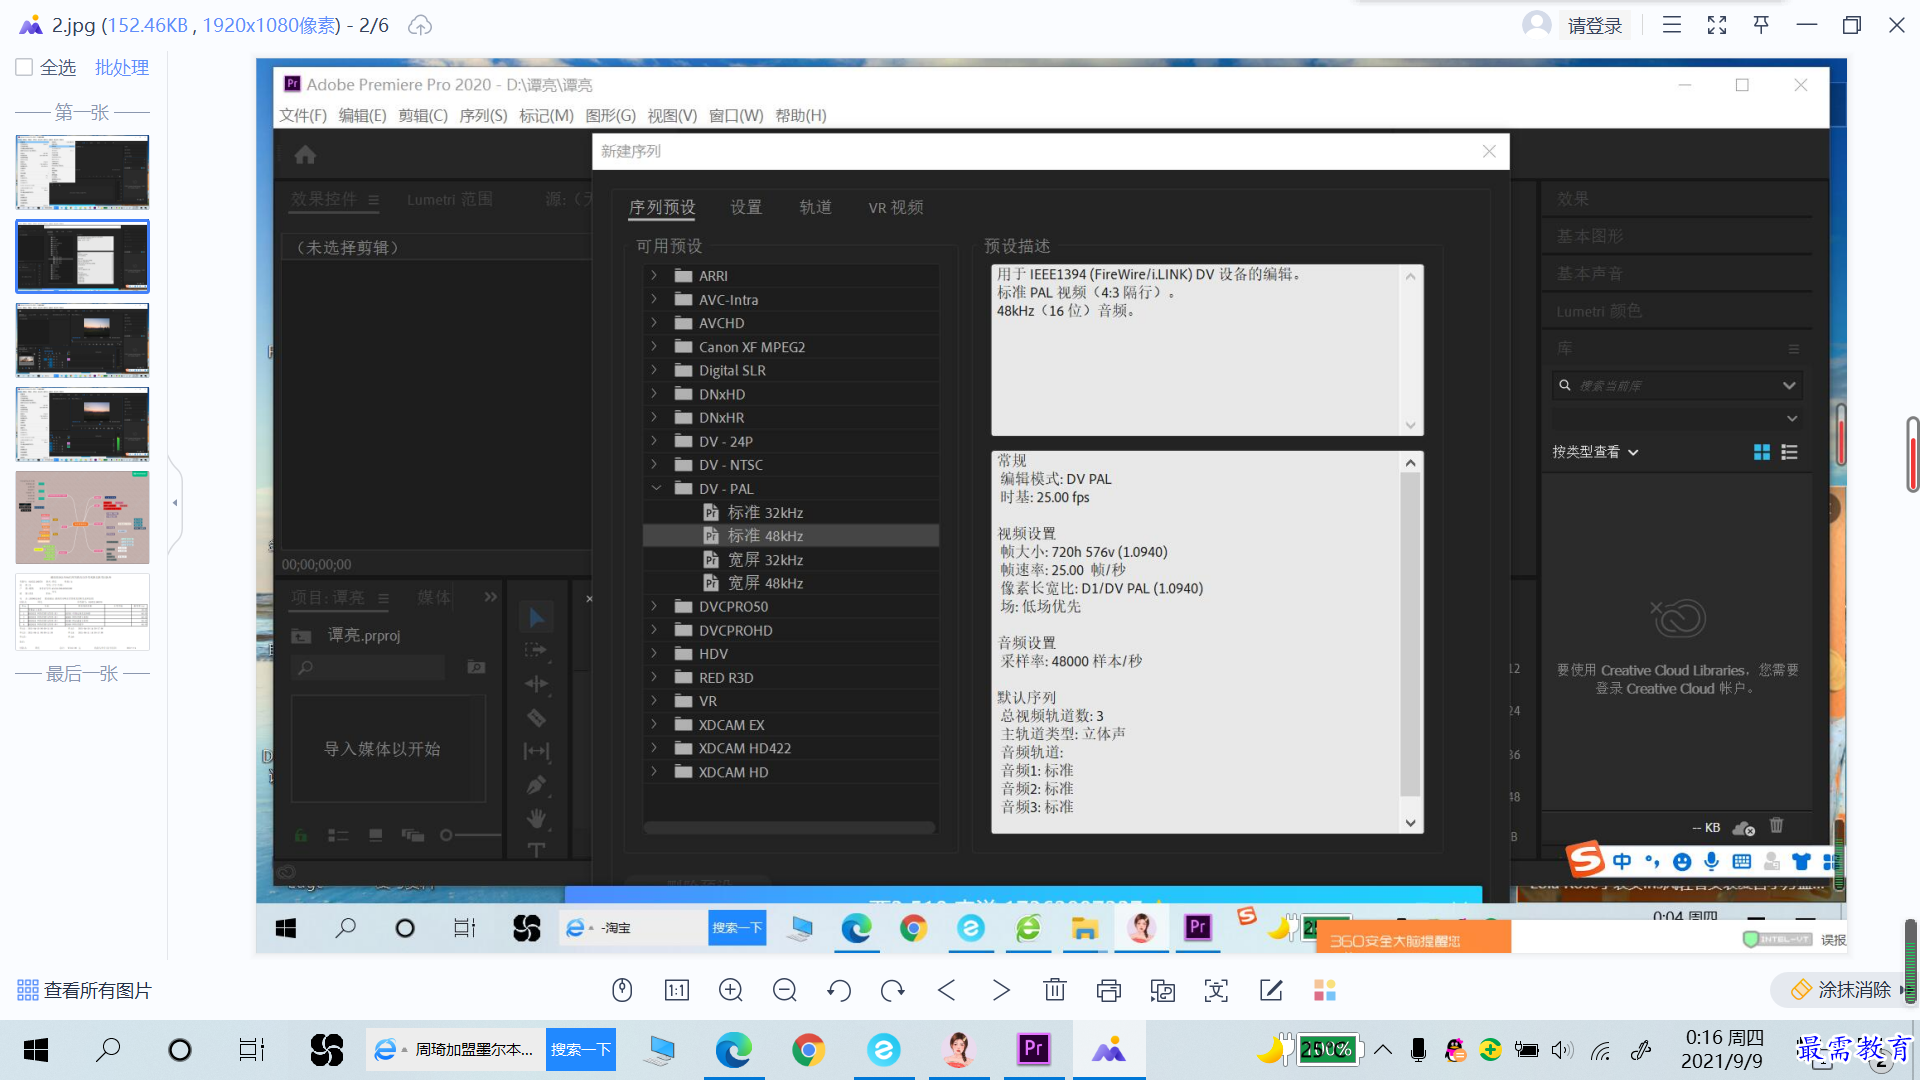Switch library to grid view icon

(x=1762, y=452)
